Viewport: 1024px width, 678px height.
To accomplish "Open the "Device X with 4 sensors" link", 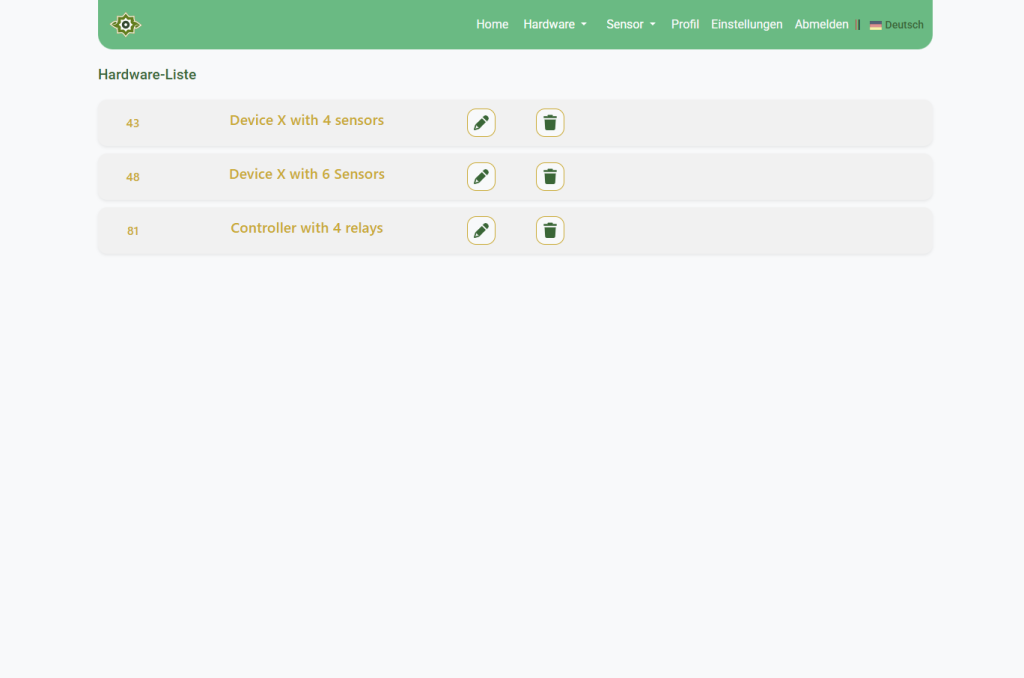I will click(306, 120).
